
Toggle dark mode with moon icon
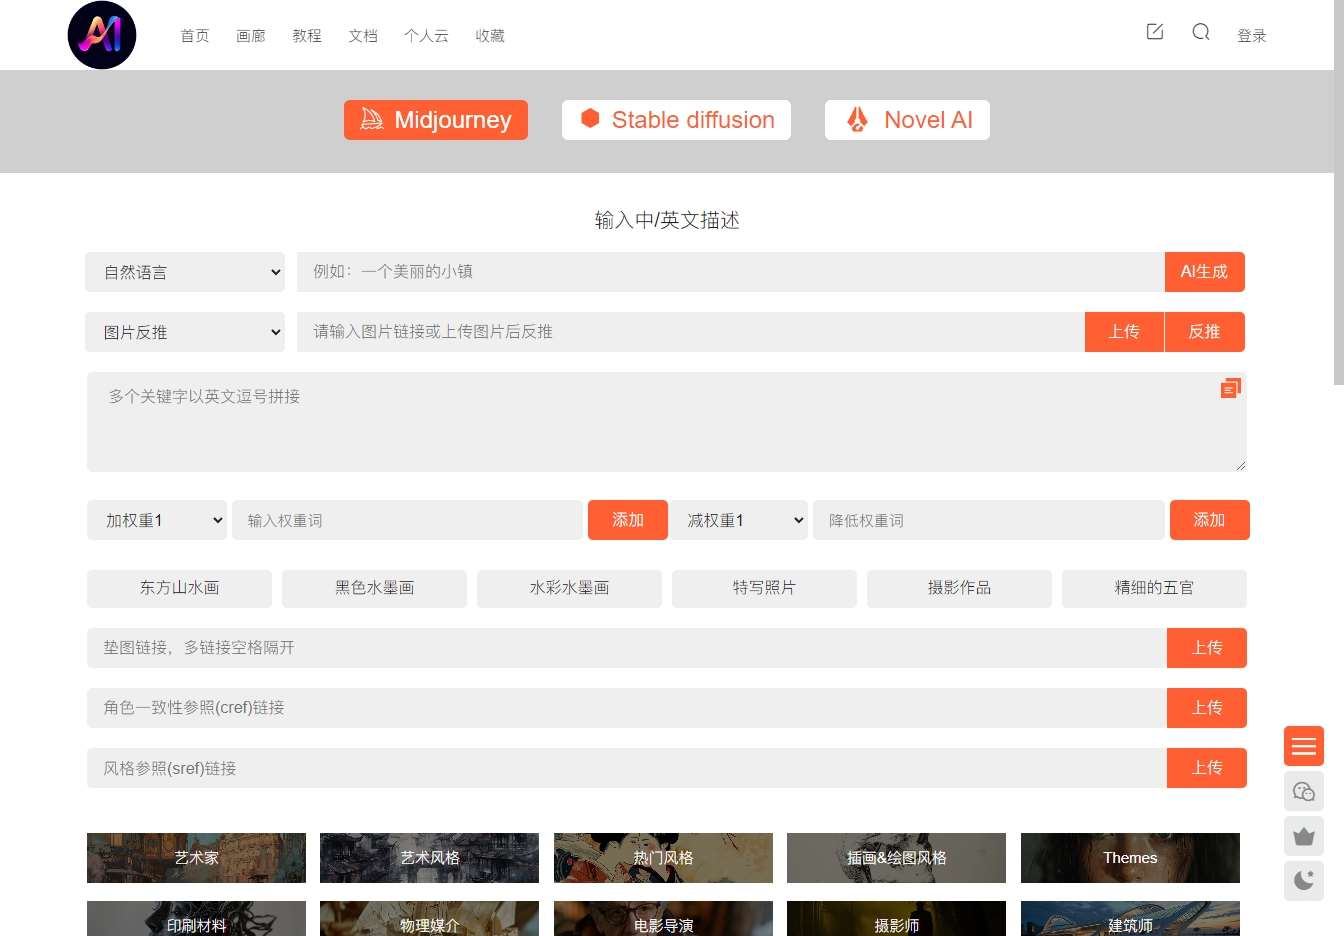(1303, 881)
